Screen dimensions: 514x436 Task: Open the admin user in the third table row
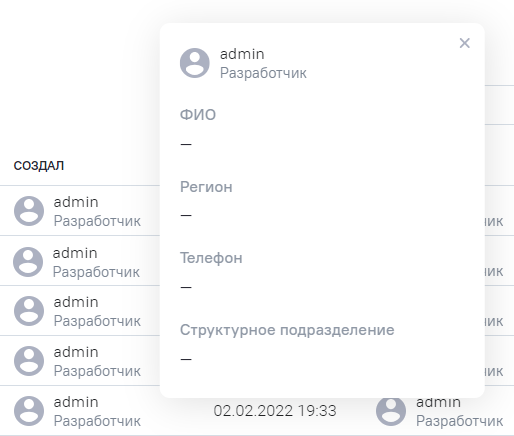pyautogui.click(x=76, y=302)
